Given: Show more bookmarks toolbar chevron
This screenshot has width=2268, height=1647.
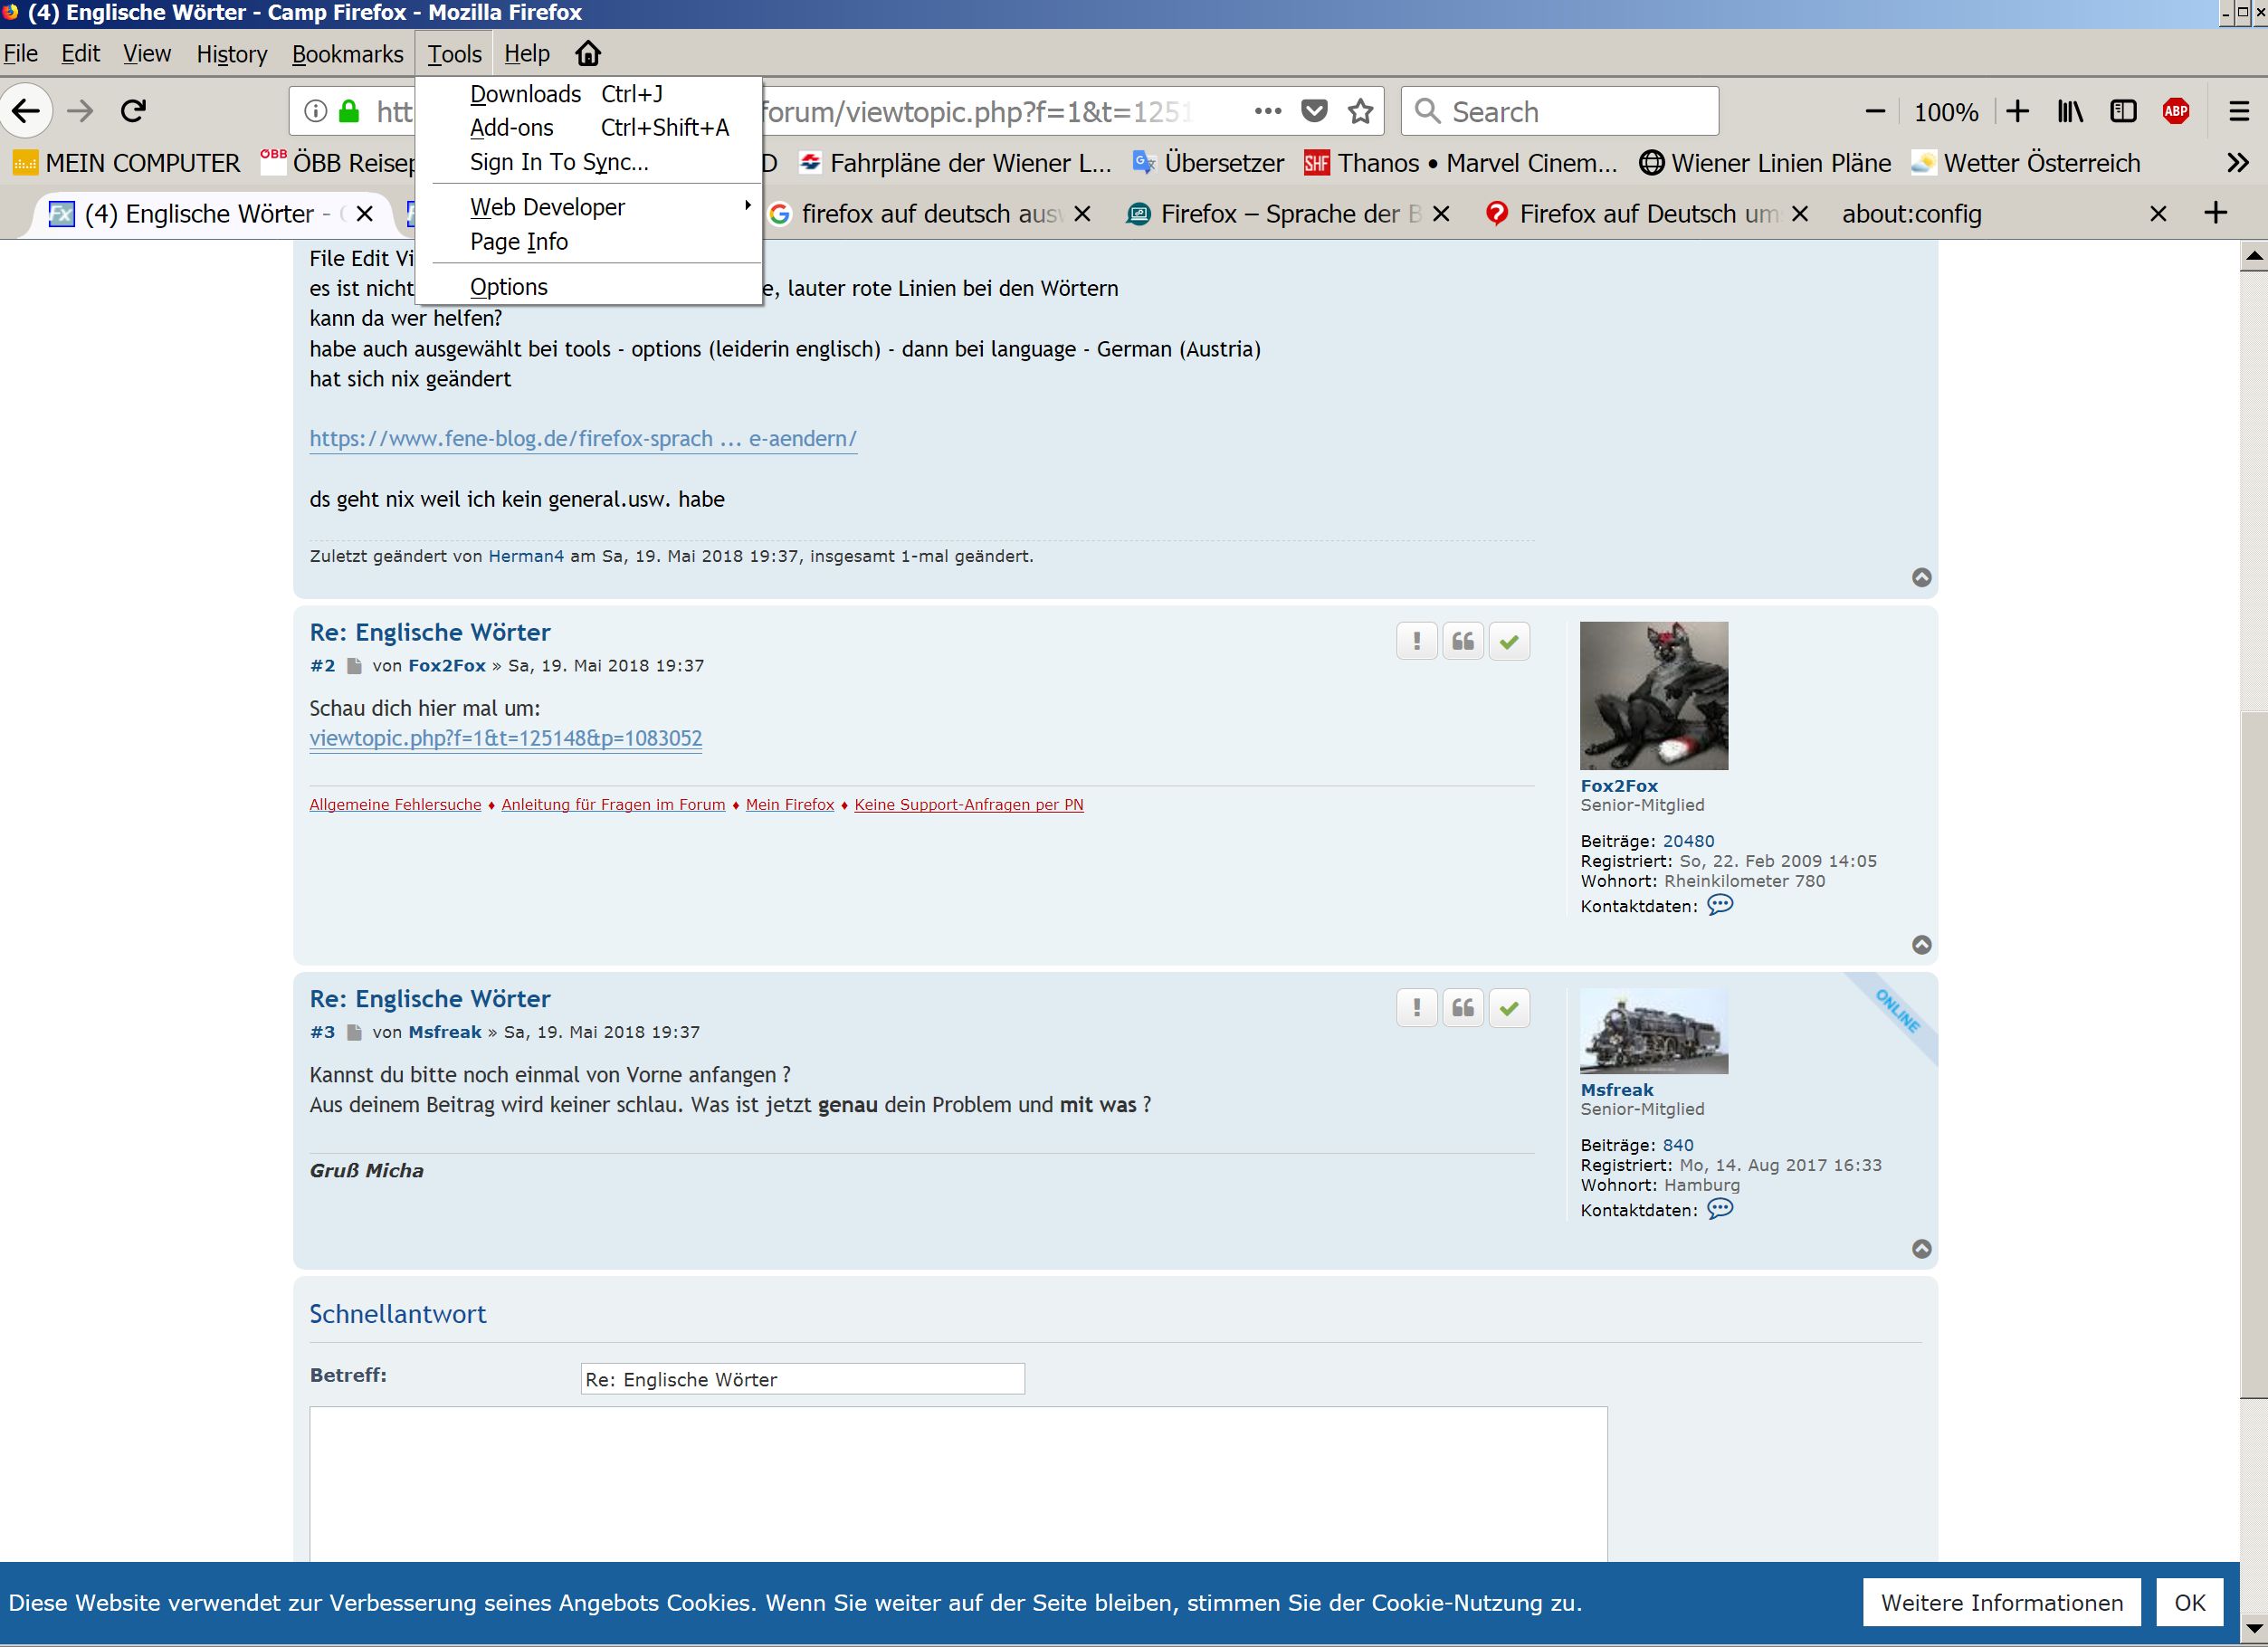Looking at the screenshot, I should [2238, 163].
